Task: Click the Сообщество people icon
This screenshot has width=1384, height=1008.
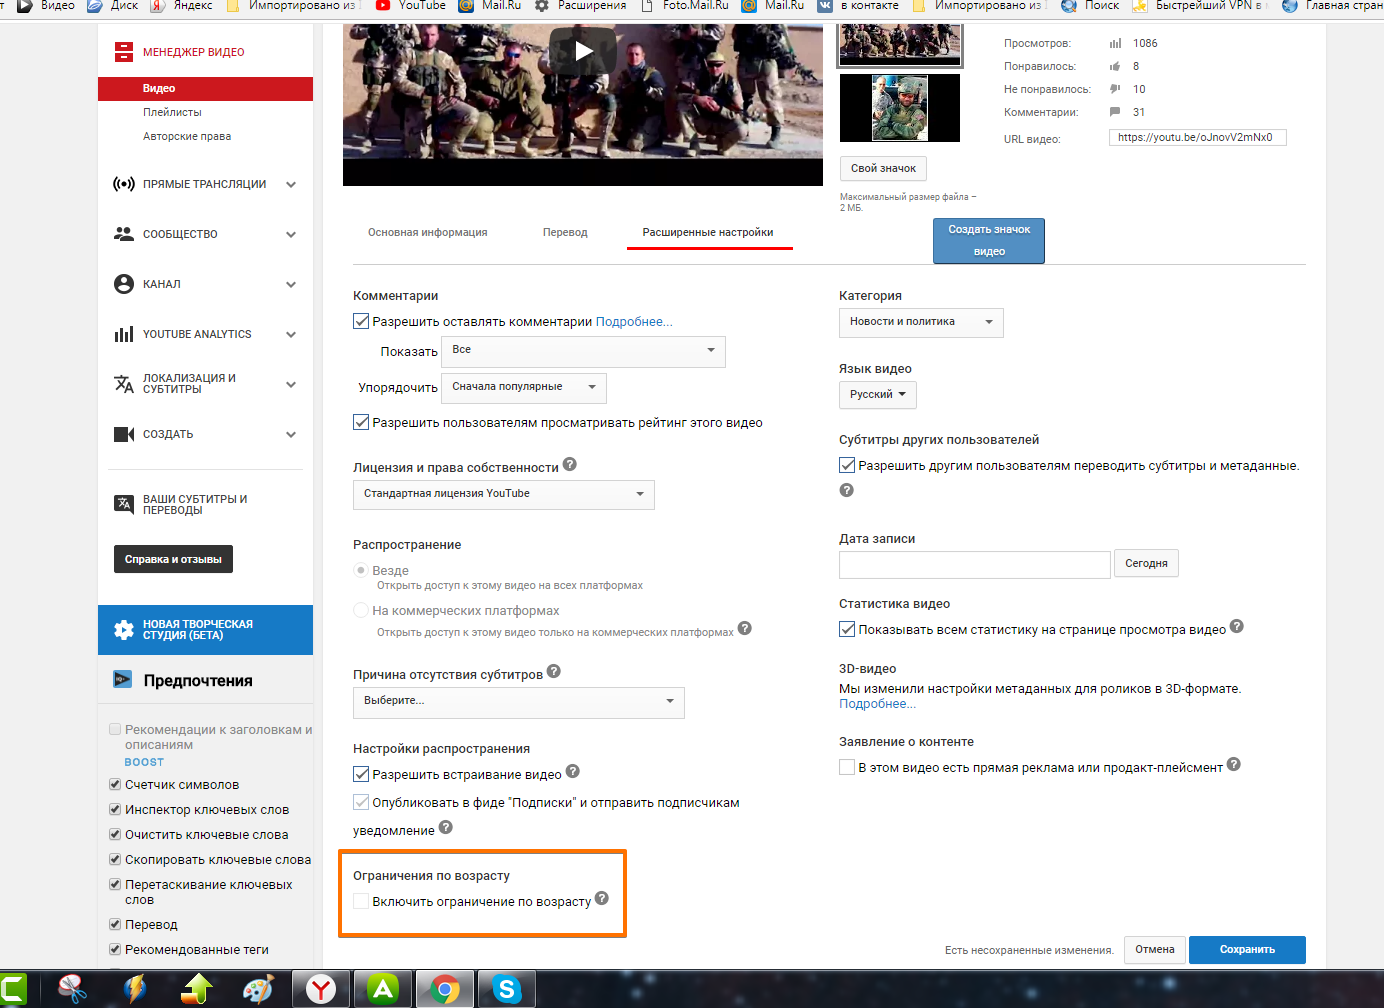Action: point(124,234)
